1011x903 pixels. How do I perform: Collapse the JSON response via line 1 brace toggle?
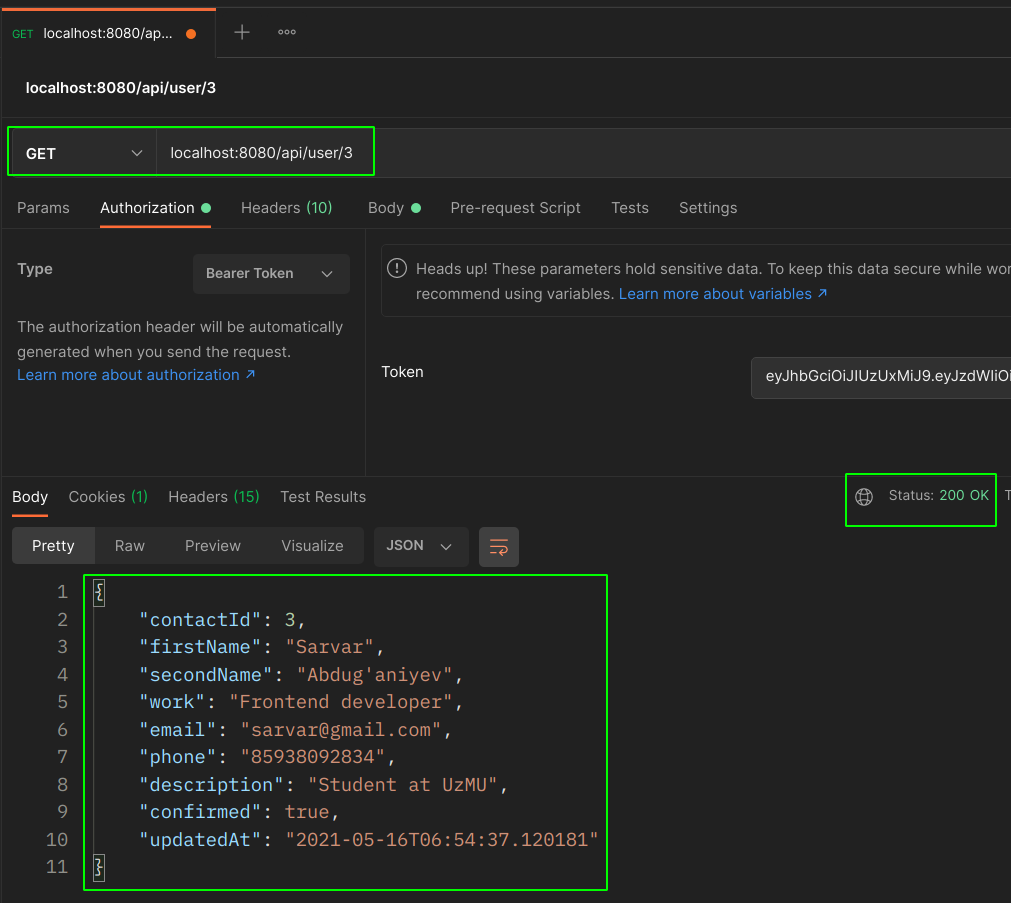[x=97, y=592]
